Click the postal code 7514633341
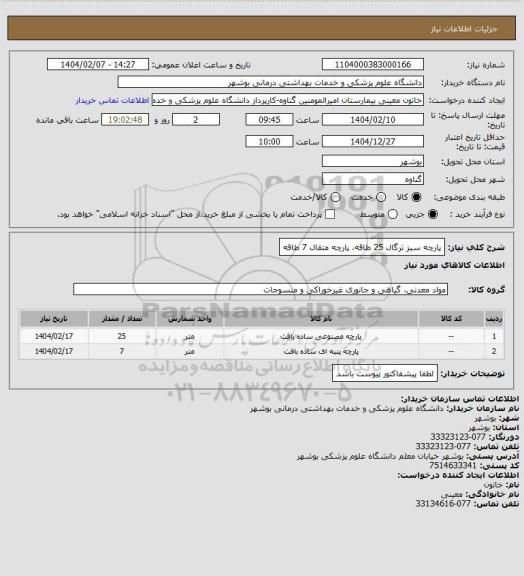Screen dimensions: 524x576 453,465
